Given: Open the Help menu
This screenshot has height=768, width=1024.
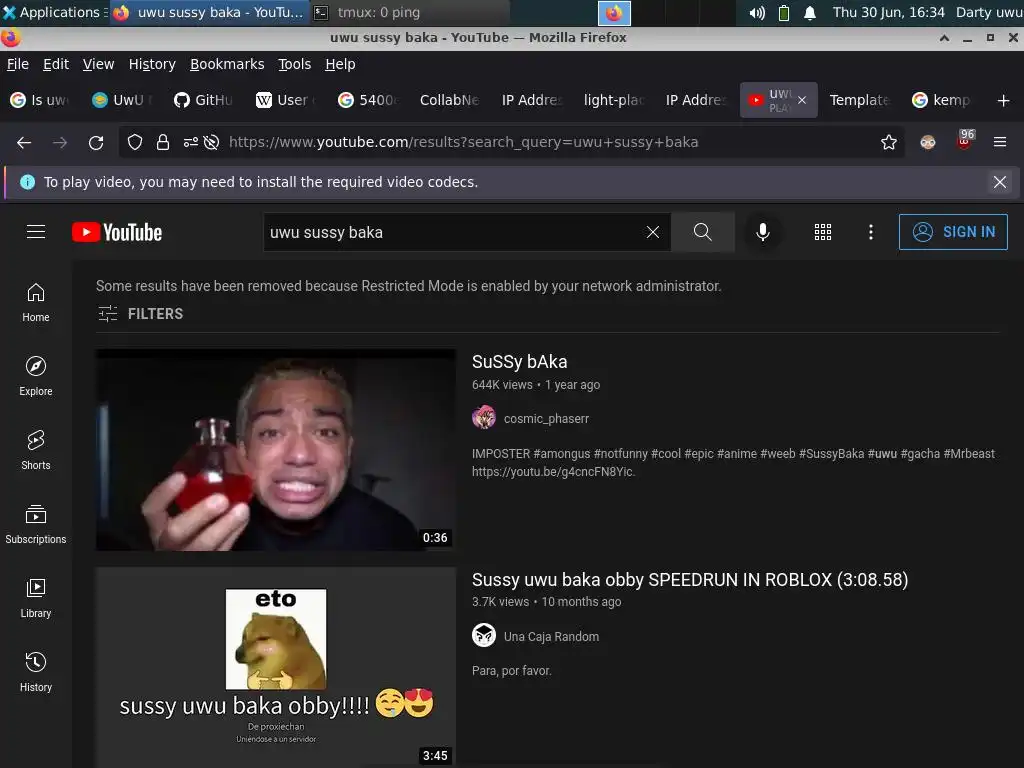Looking at the screenshot, I should 340,64.
